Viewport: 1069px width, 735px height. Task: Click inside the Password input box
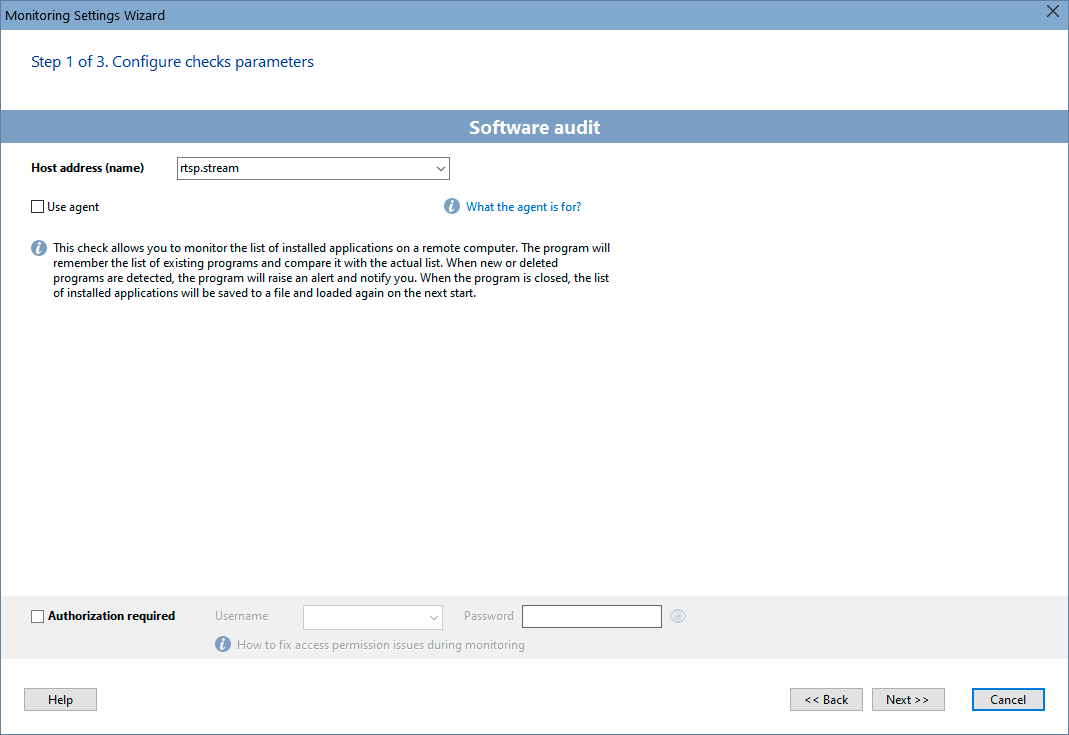pyautogui.click(x=591, y=616)
